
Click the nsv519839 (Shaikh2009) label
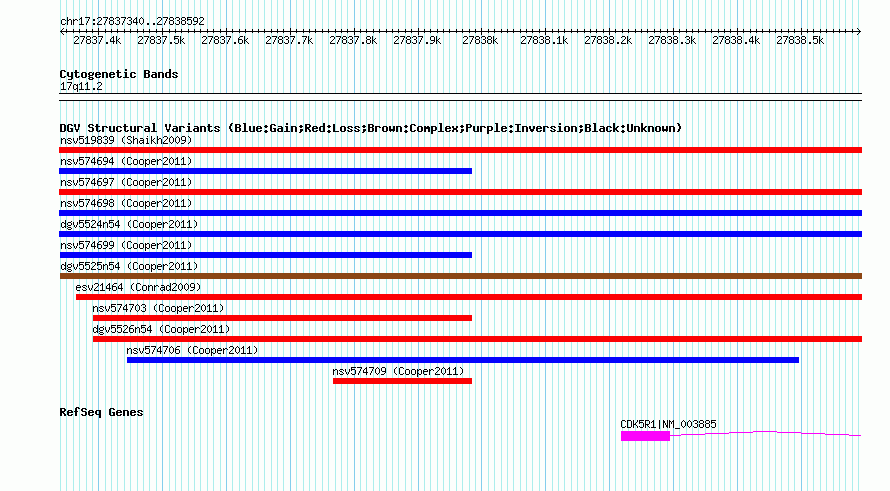click(x=126, y=140)
